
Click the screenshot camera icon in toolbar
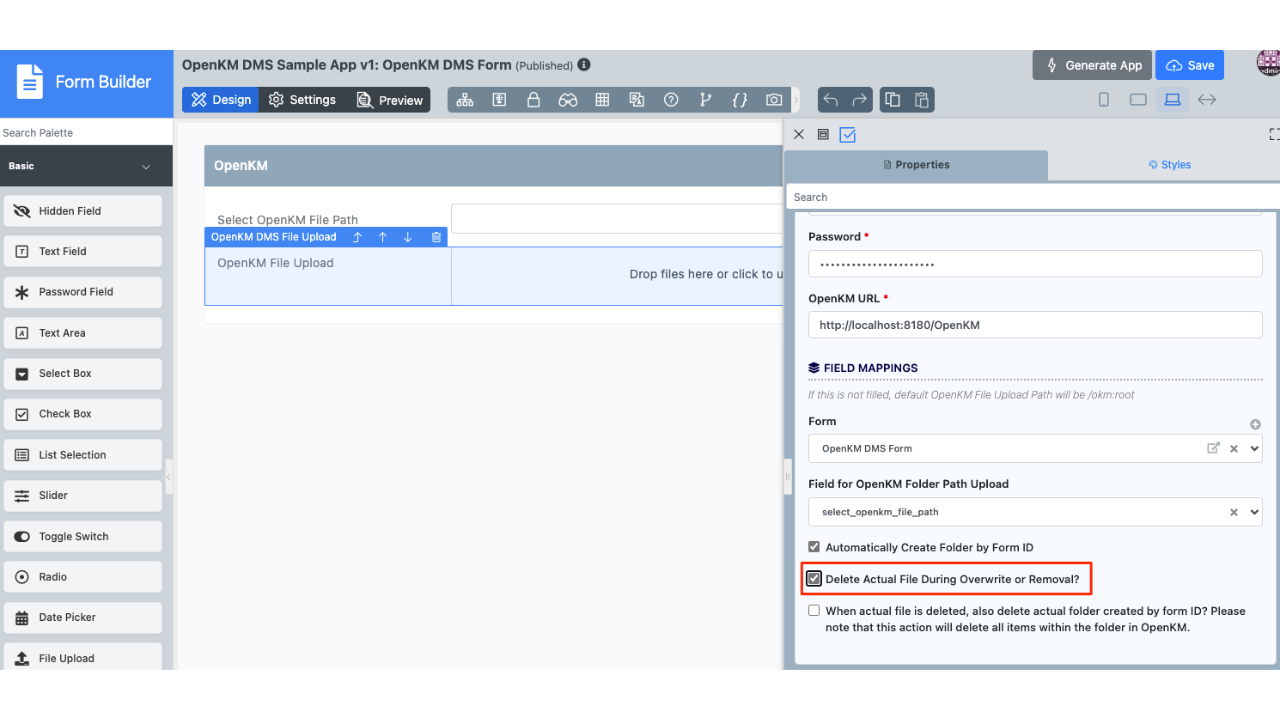(774, 100)
